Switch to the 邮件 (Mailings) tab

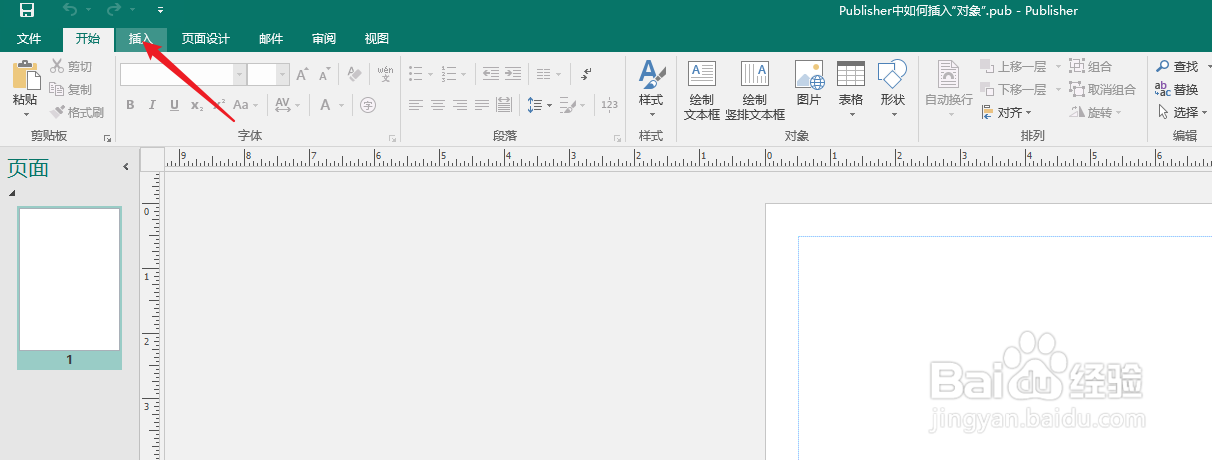pos(271,39)
